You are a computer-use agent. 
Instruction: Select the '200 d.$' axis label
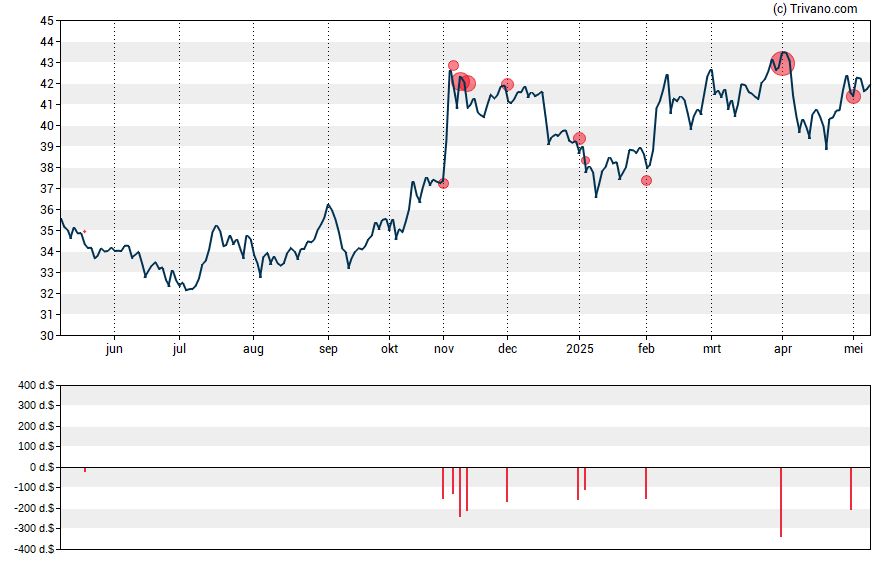tap(36, 426)
